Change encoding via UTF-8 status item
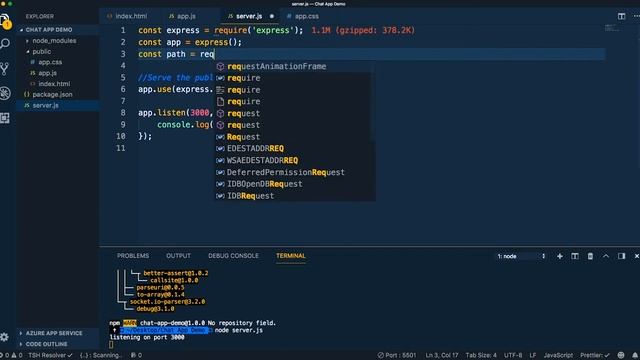This screenshot has width=640, height=360. [x=513, y=355]
